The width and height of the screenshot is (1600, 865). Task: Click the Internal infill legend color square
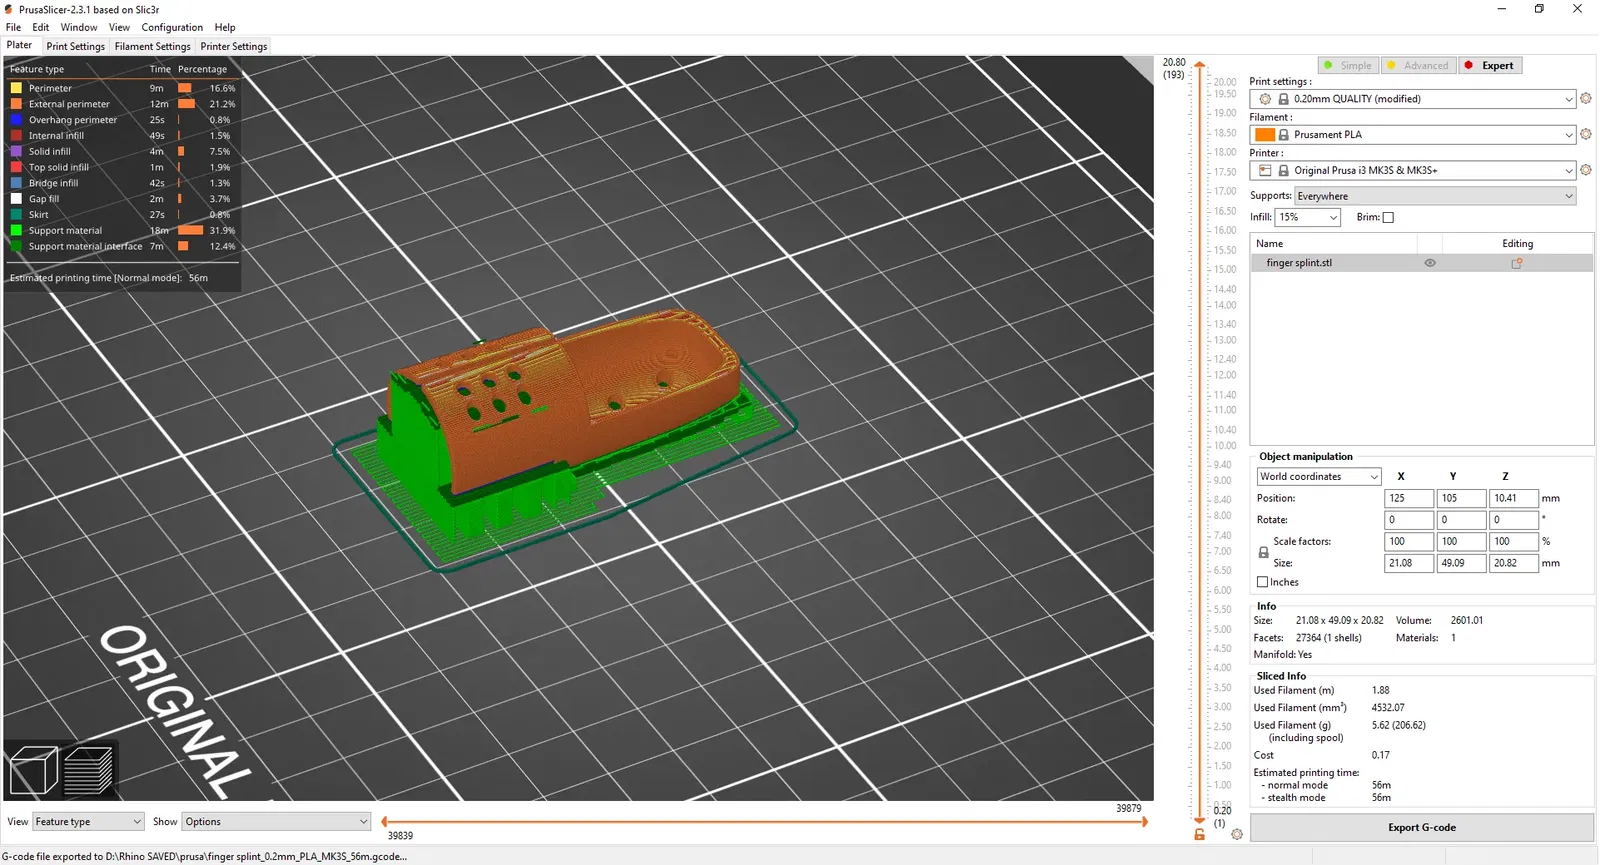(16, 136)
